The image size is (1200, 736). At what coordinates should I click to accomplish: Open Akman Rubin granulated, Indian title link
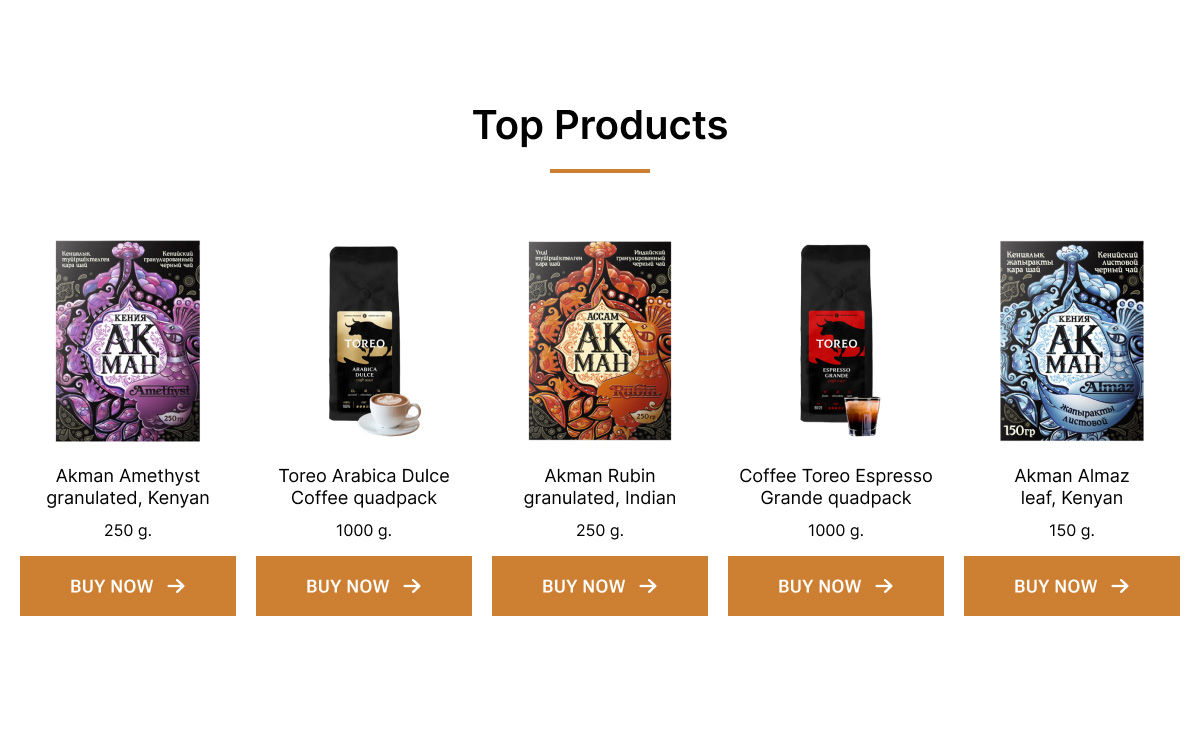pos(600,487)
